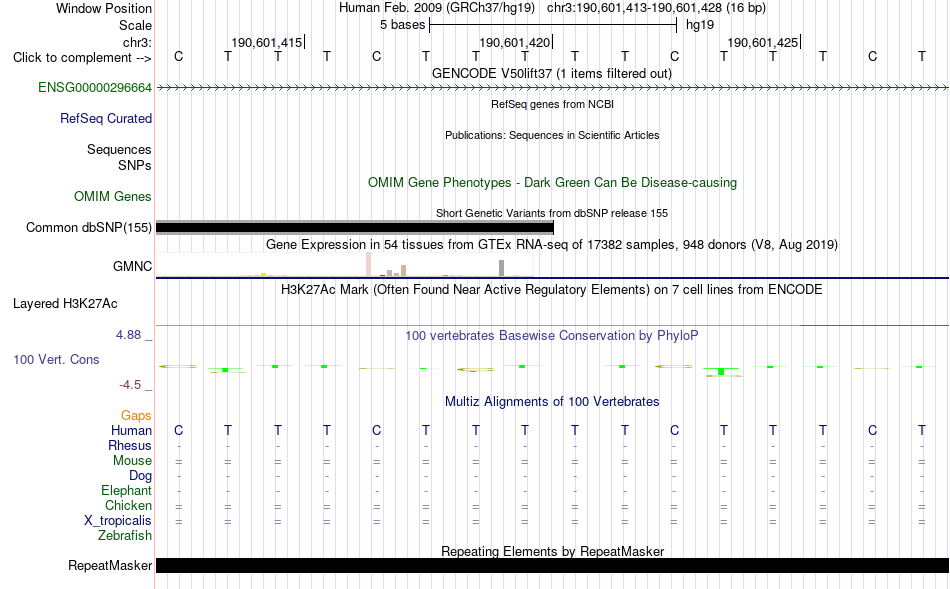The height and width of the screenshot is (589, 950).
Task: Click the GENCODE V50lift37 track title
Action: (x=552, y=74)
